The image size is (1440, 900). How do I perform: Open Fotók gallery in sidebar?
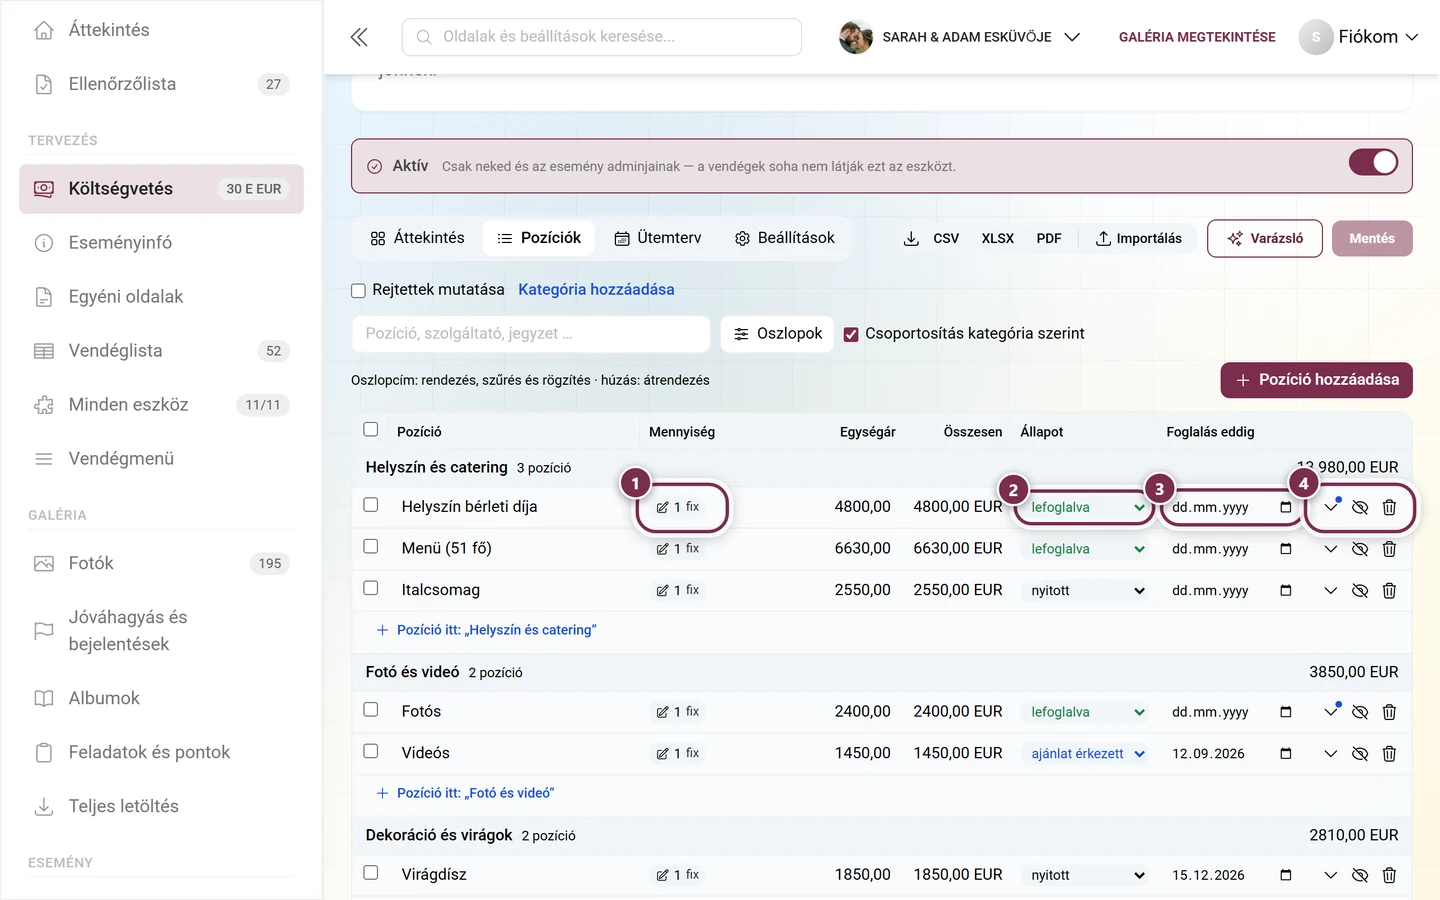point(161,563)
